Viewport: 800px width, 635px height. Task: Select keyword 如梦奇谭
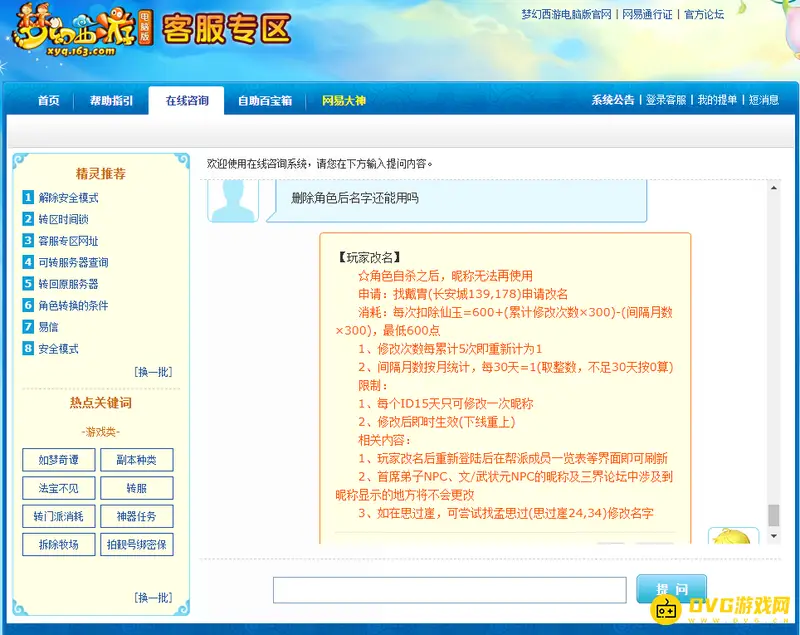coord(59,460)
